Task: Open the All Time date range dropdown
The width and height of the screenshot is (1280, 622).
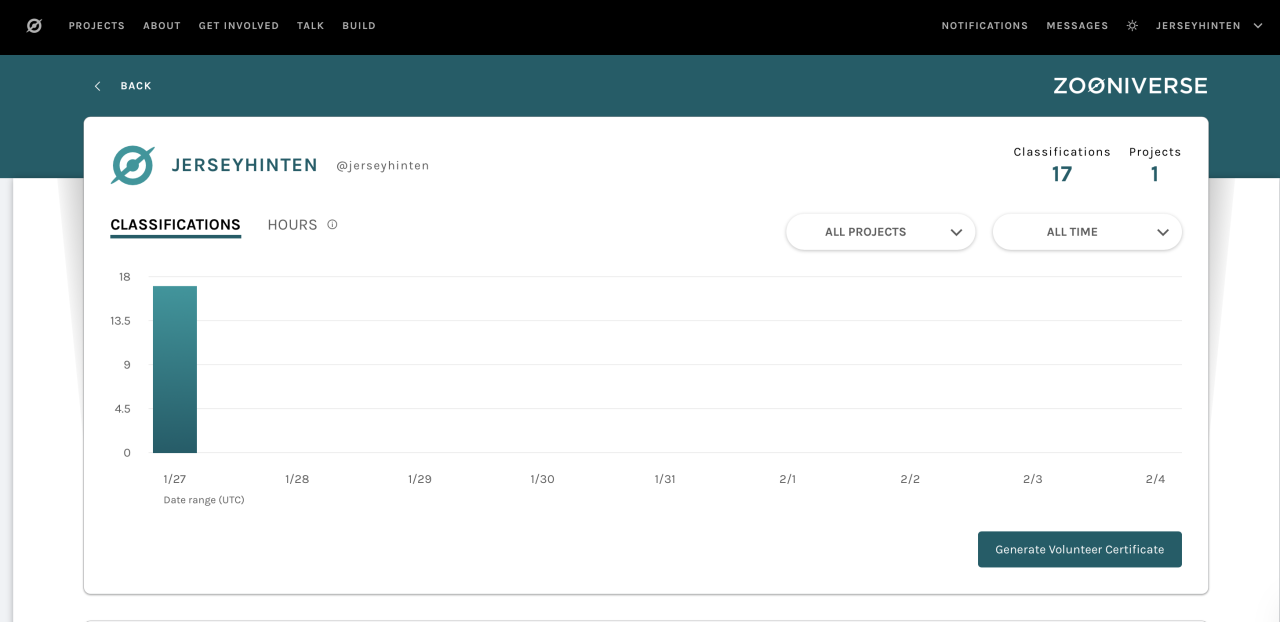Action: 1087,232
